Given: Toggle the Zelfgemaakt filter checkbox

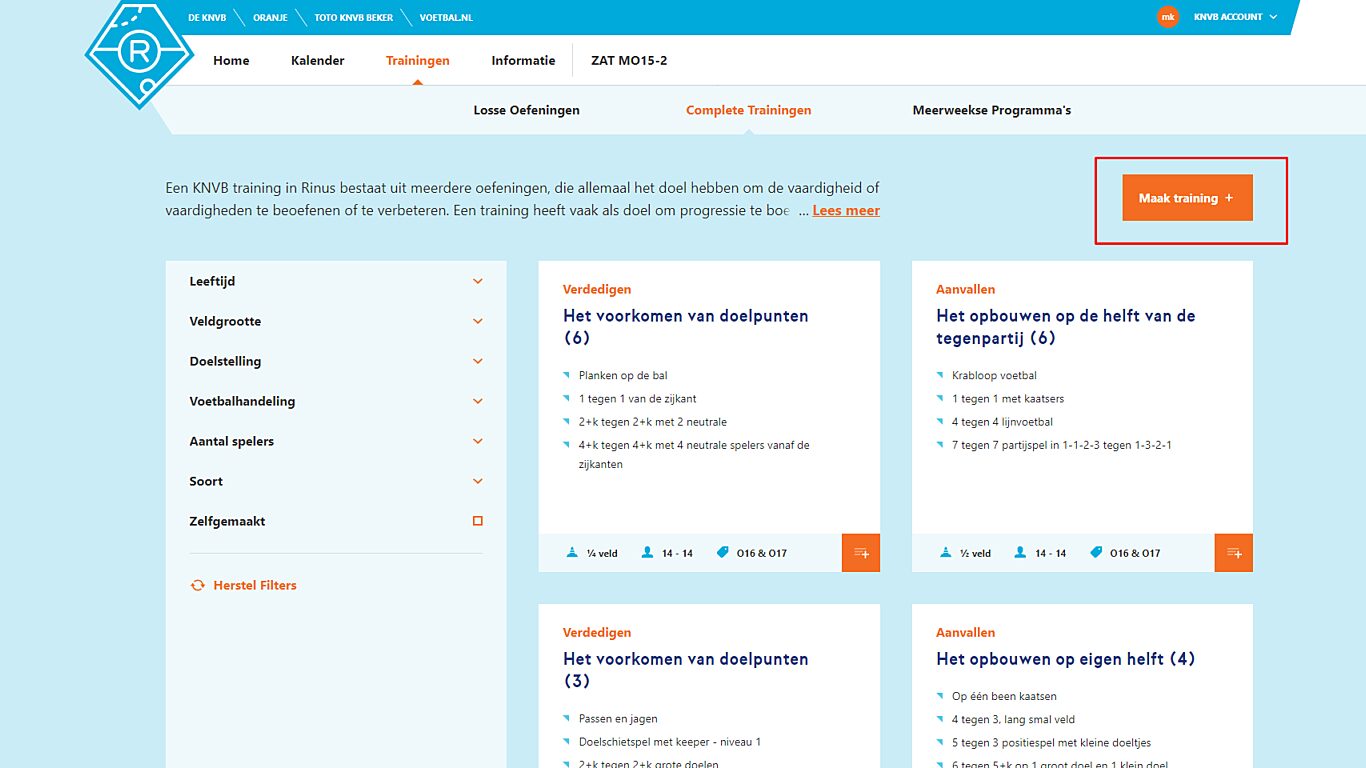Looking at the screenshot, I should pyautogui.click(x=478, y=520).
